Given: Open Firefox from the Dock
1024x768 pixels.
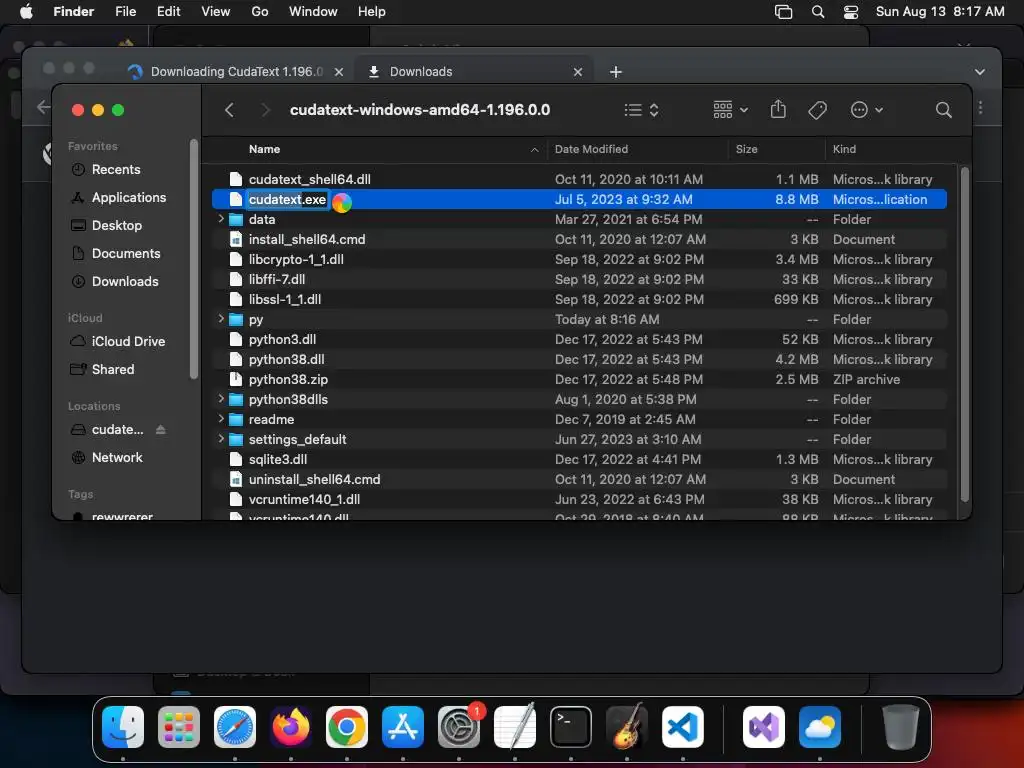Looking at the screenshot, I should pos(291,727).
